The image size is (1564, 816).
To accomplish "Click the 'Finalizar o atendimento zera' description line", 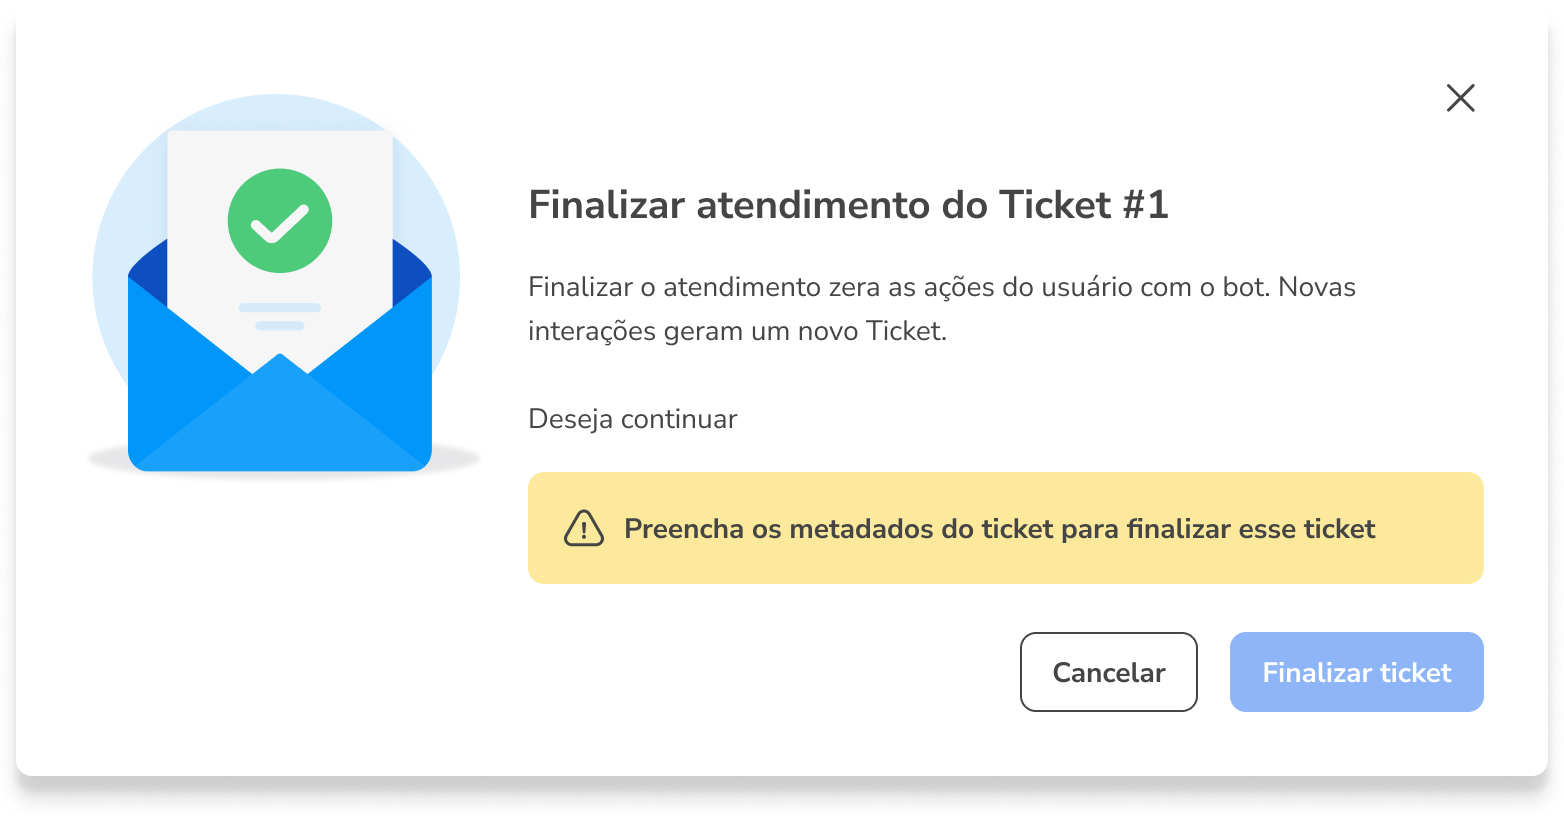I will (942, 287).
